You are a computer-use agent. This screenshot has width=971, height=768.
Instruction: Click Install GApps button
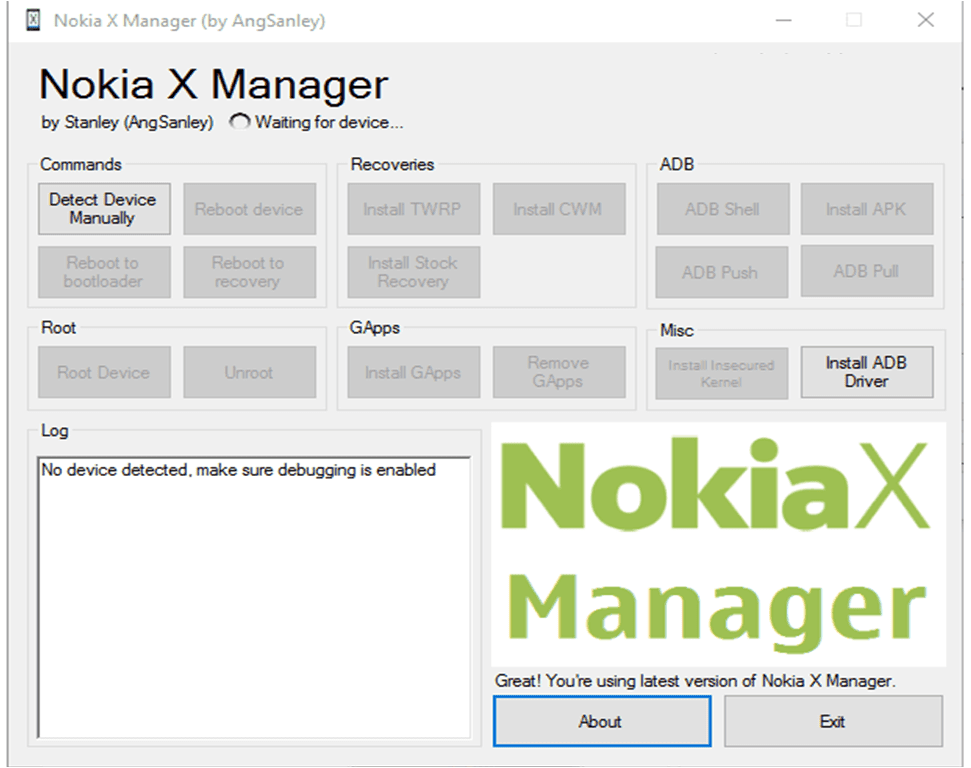click(414, 372)
